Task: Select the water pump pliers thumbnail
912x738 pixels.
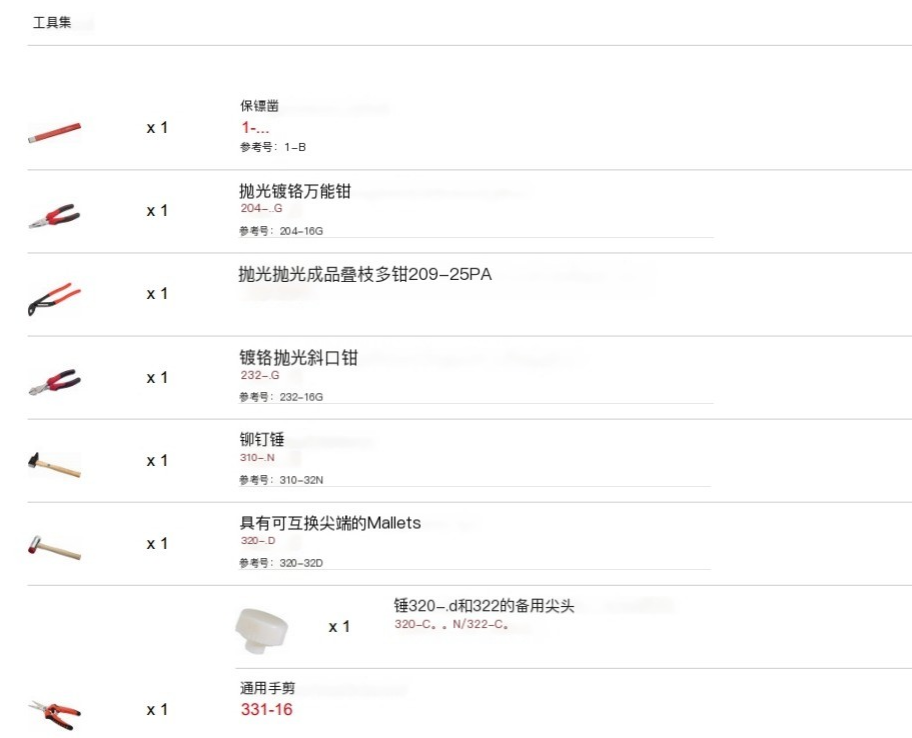Action: tap(55, 299)
